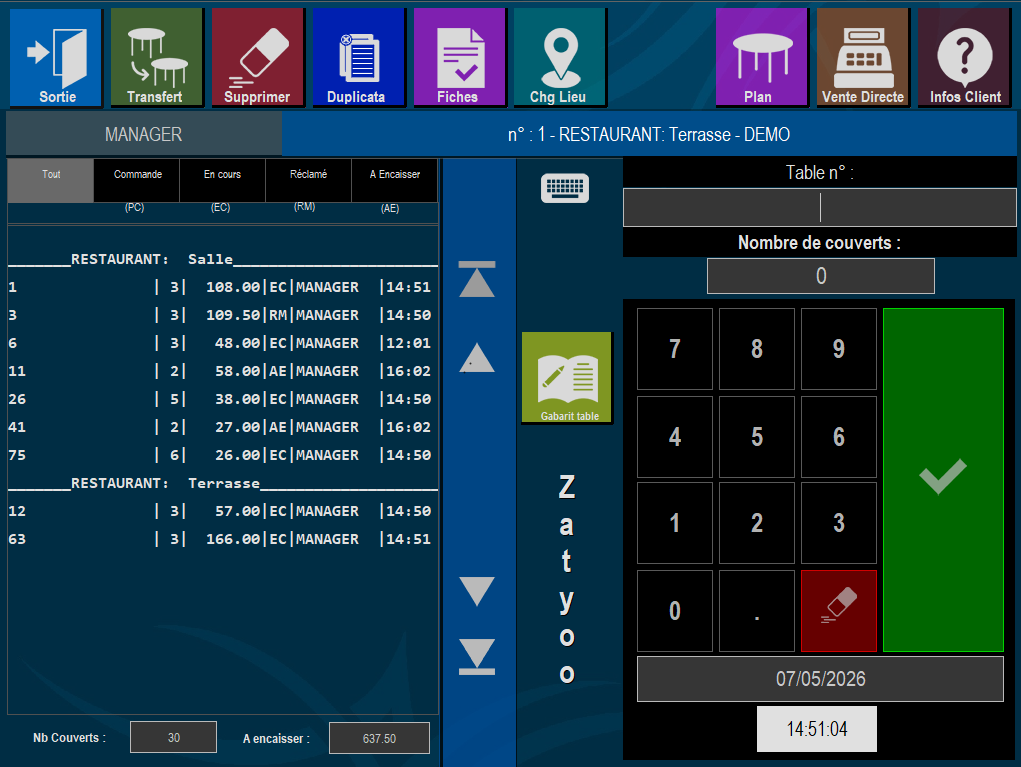The image size is (1021, 767).
Task: Click the Table n° input field
Action: pos(820,208)
